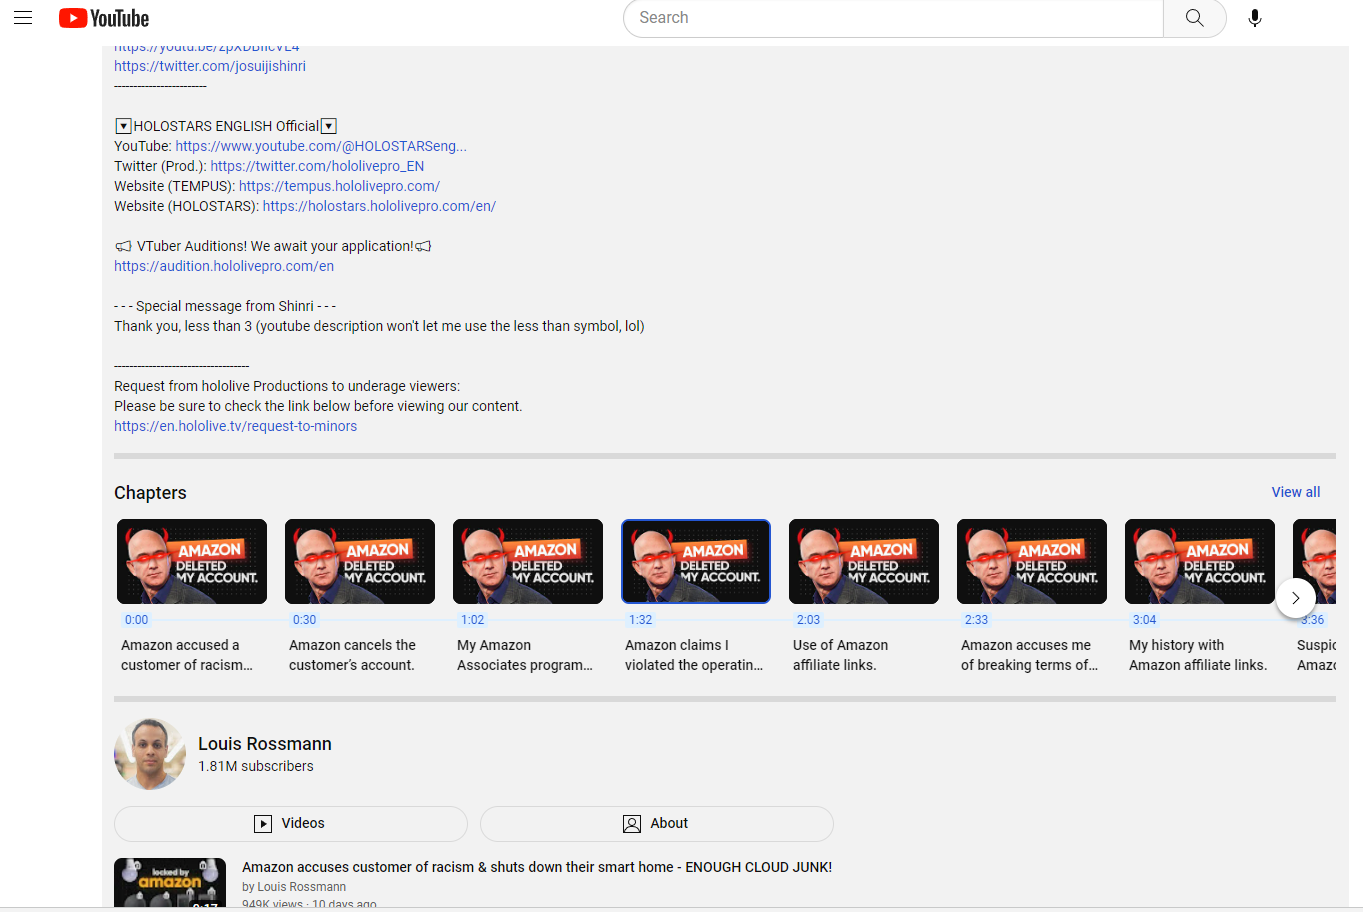Open 'Amazon accuses customer of racism' video title
The height and width of the screenshot is (912, 1363).
537,867
